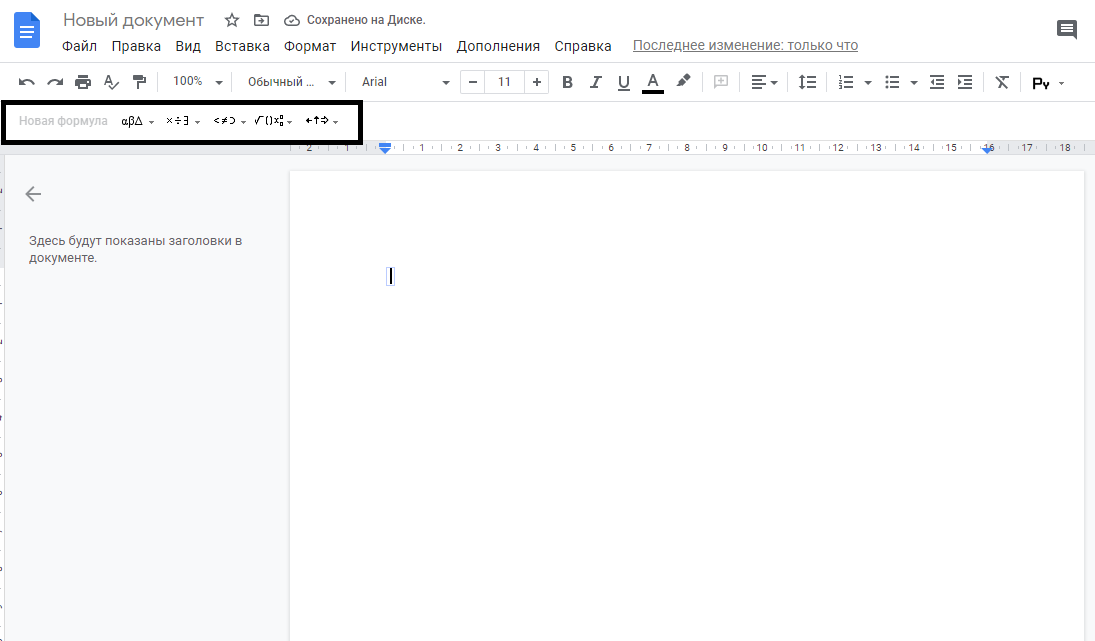Select the paint format roller icon

point(139,82)
